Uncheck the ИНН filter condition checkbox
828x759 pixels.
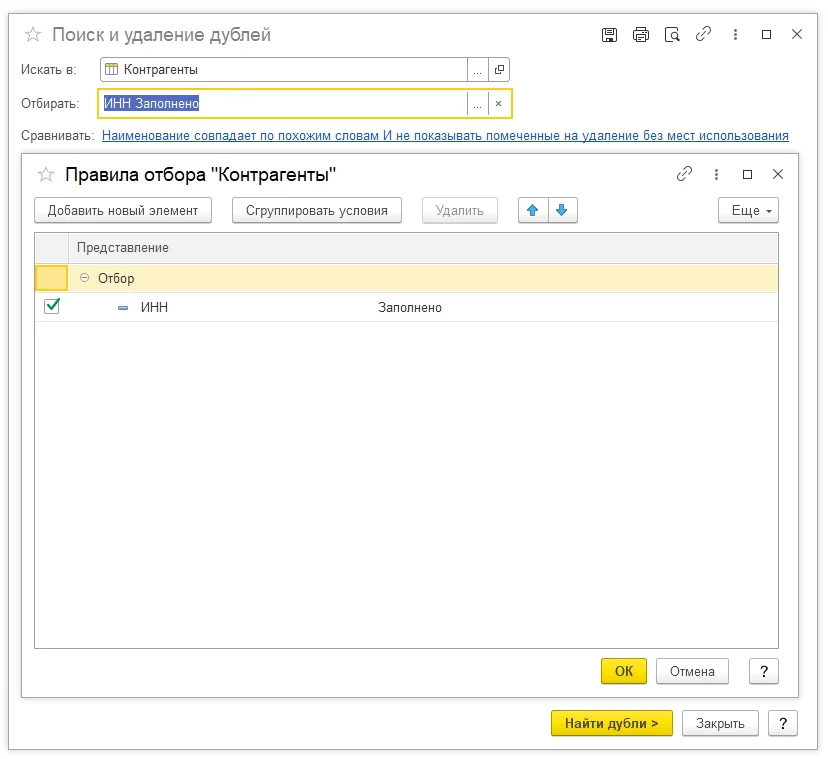tap(52, 306)
